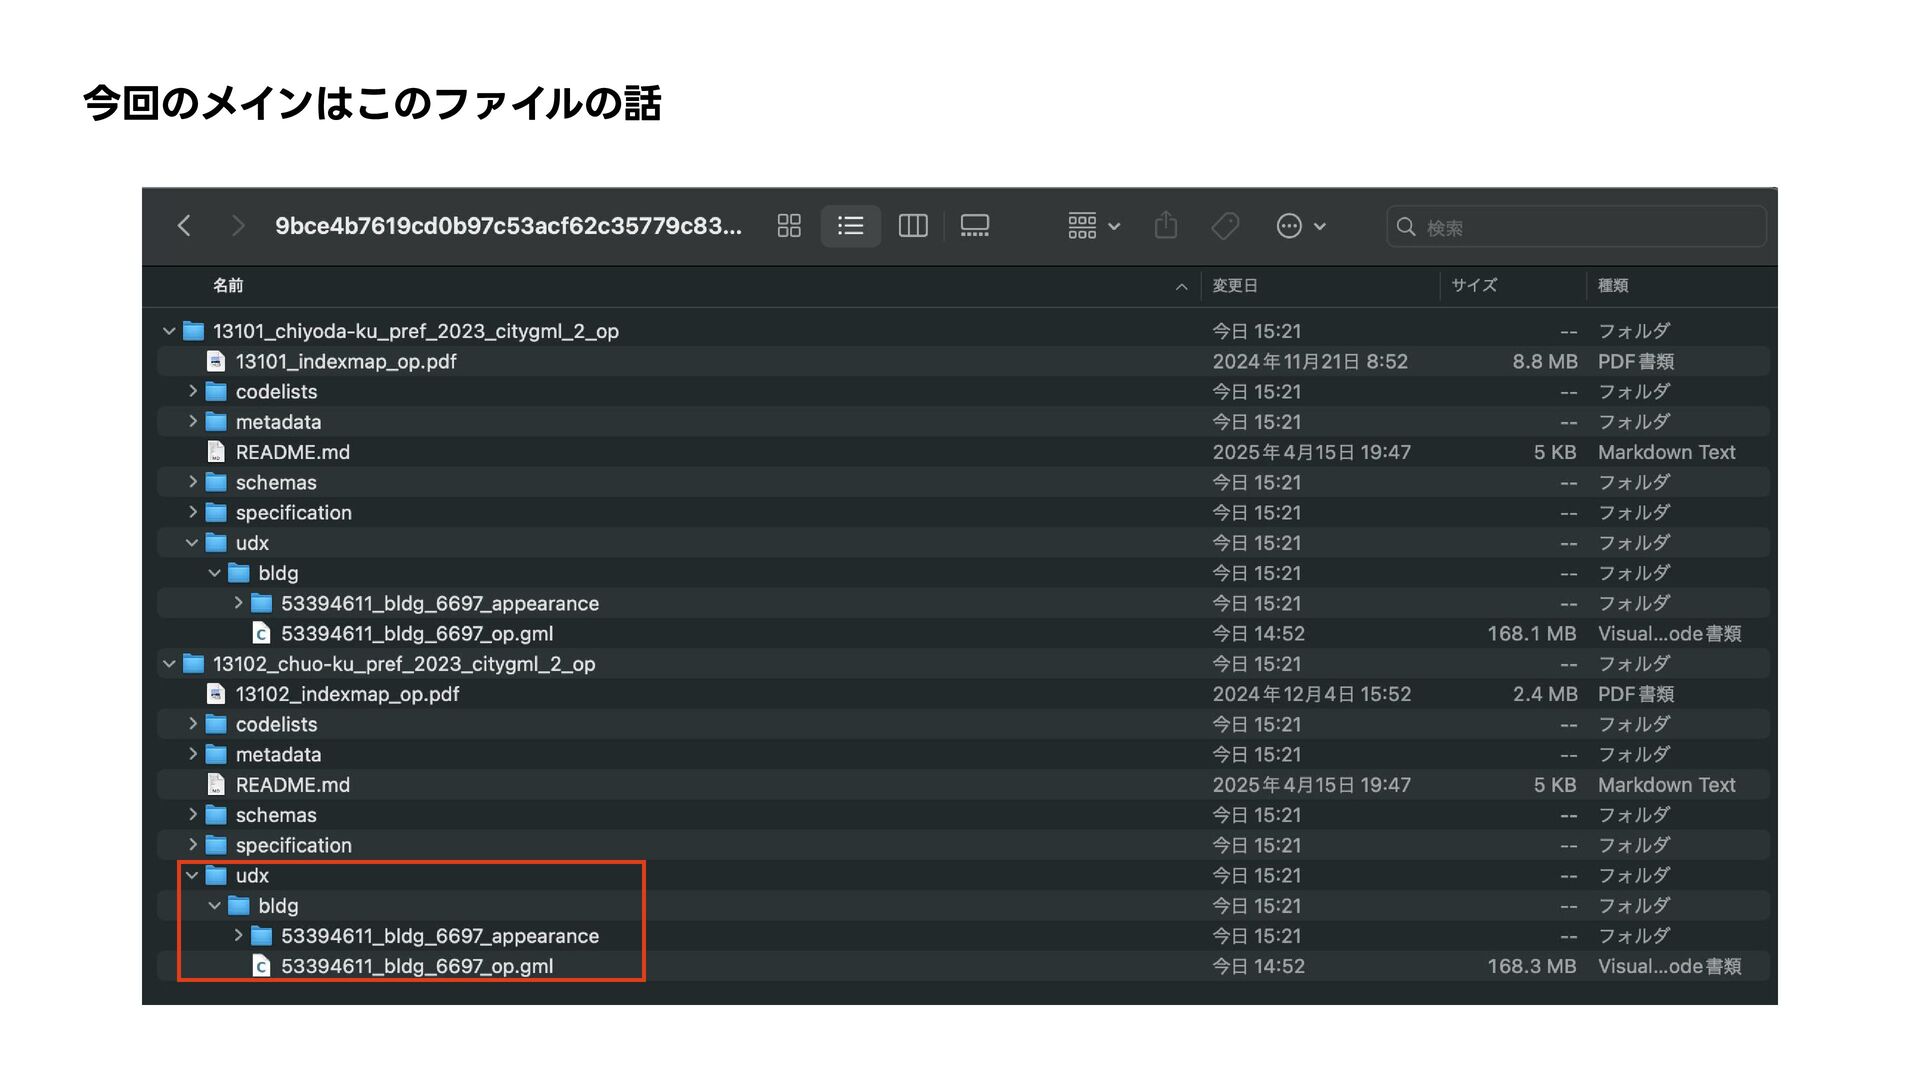The width and height of the screenshot is (1920, 1080).
Task: Click the PDF書類 type cell for 13101_indexmap_op.pdf
Action: click(x=1636, y=362)
